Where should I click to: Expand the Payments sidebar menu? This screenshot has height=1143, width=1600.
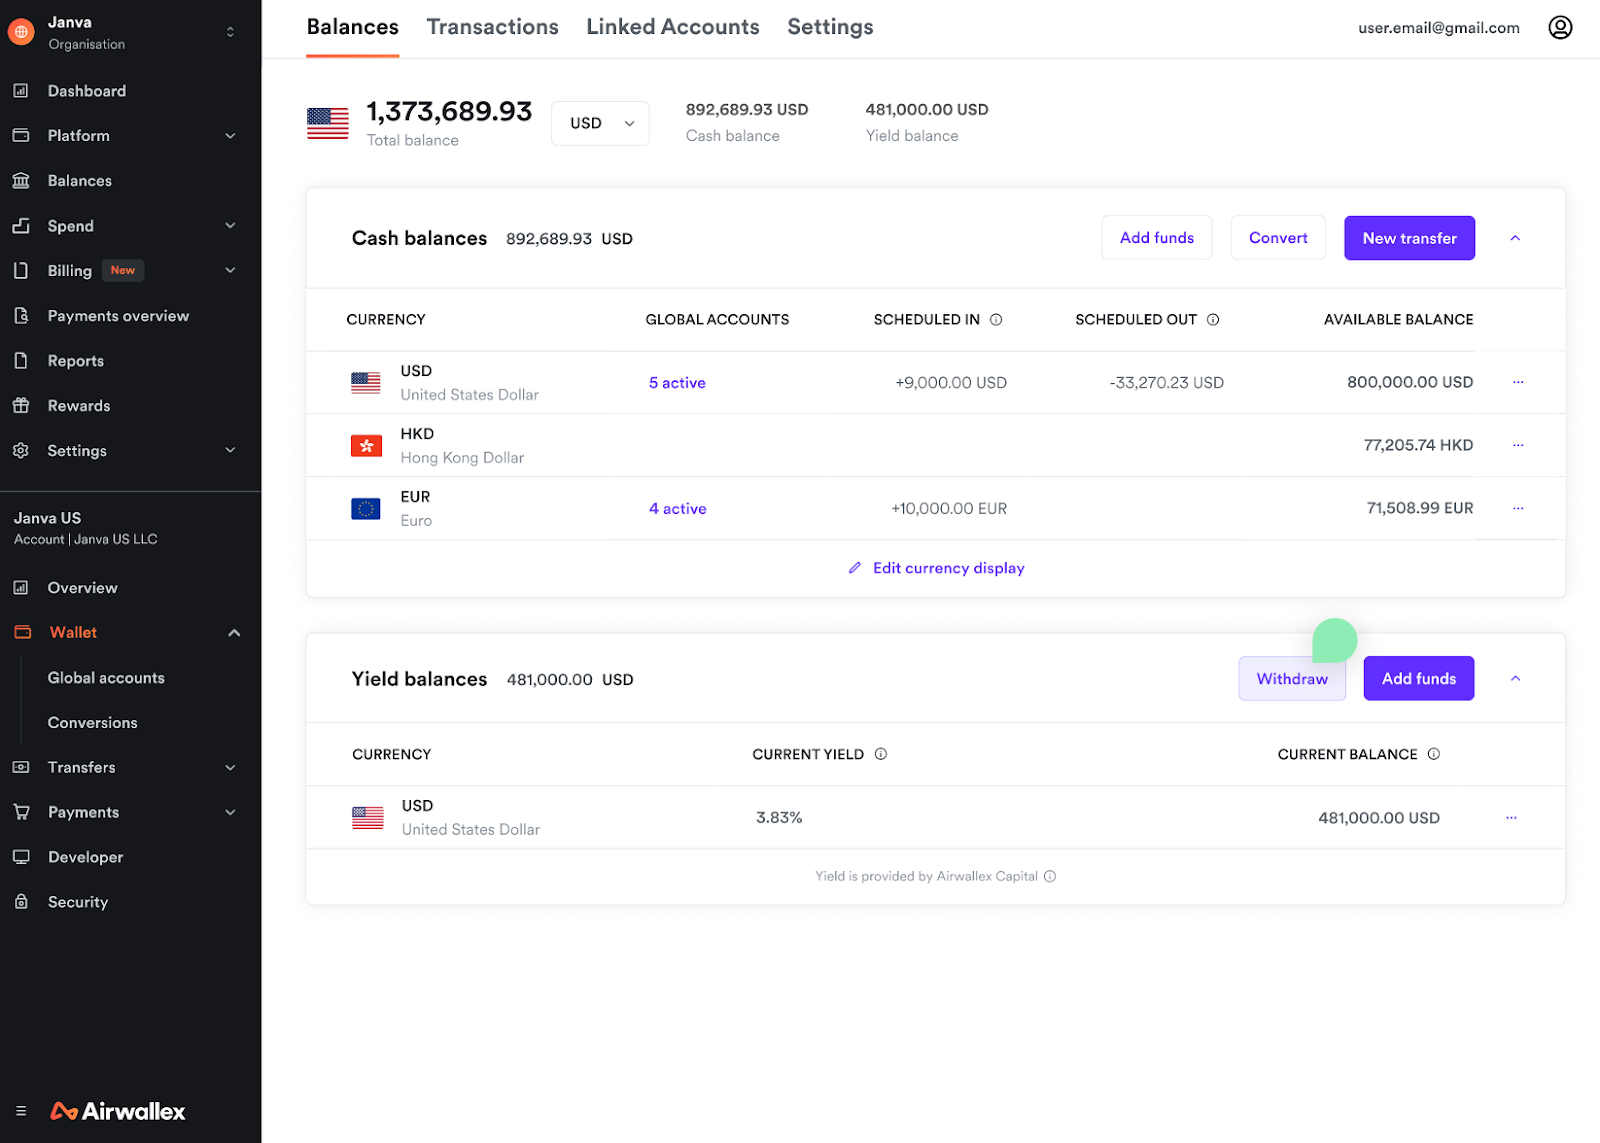coord(230,813)
